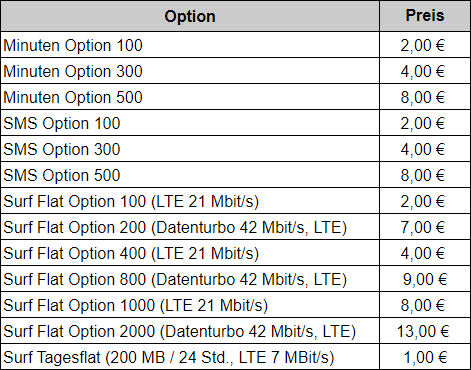Select the SMS Option 500 cell
This screenshot has height=370, width=471.
pyautogui.click(x=190, y=175)
